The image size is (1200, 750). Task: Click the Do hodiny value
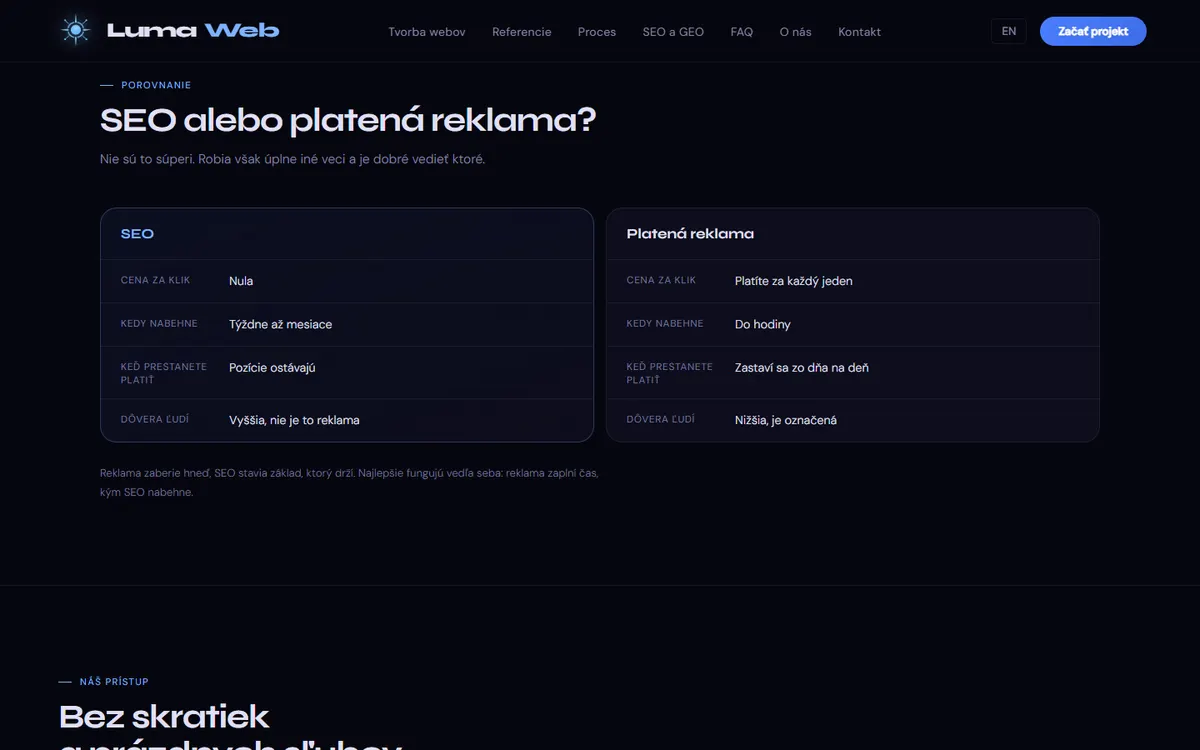[763, 324]
